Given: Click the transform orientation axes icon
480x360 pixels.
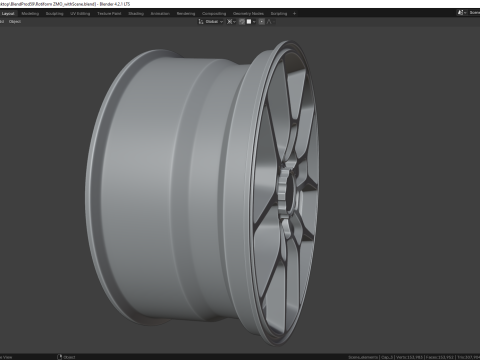Looking at the screenshot, I should point(201,22).
